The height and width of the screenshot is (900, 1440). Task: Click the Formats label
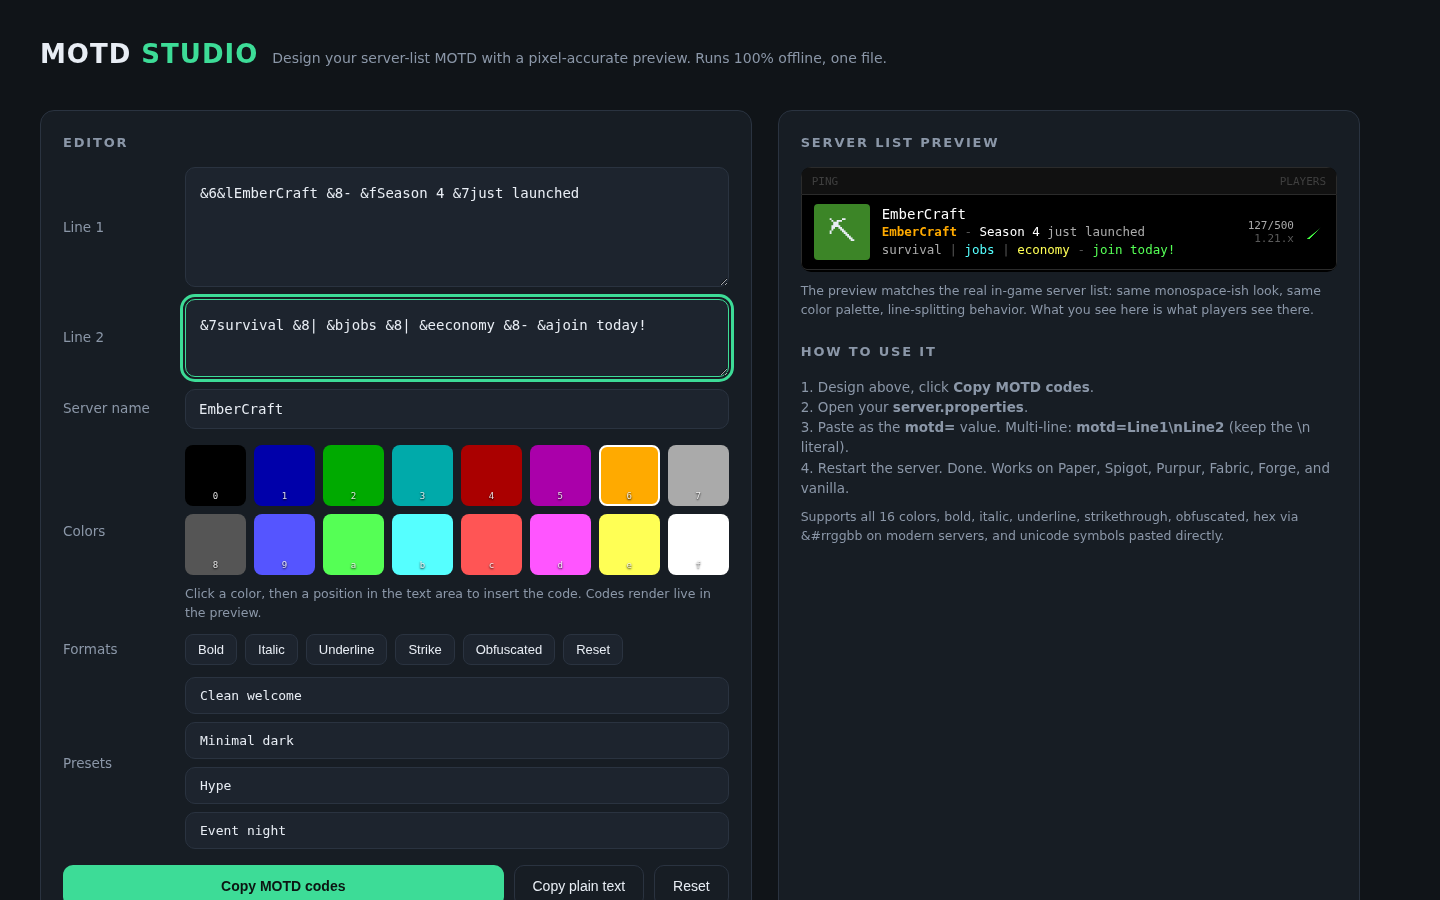90,649
